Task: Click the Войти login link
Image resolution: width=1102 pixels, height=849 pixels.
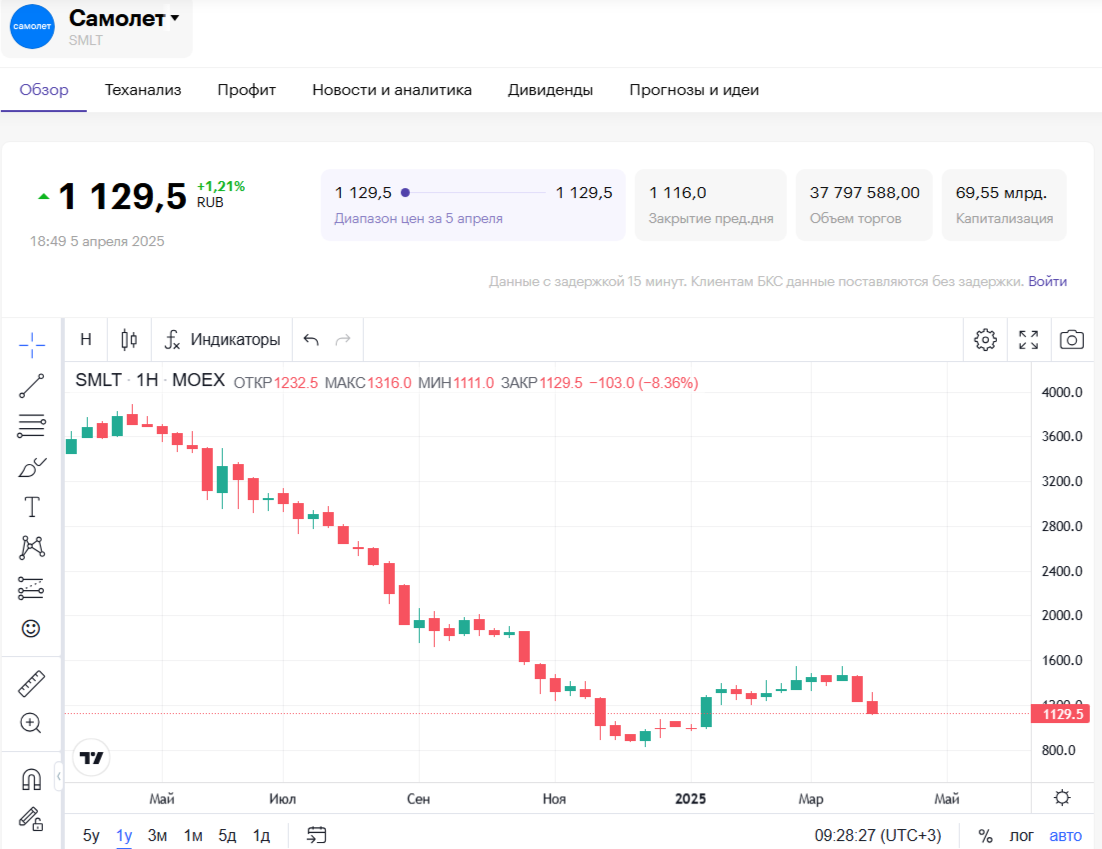Action: click(x=1047, y=282)
